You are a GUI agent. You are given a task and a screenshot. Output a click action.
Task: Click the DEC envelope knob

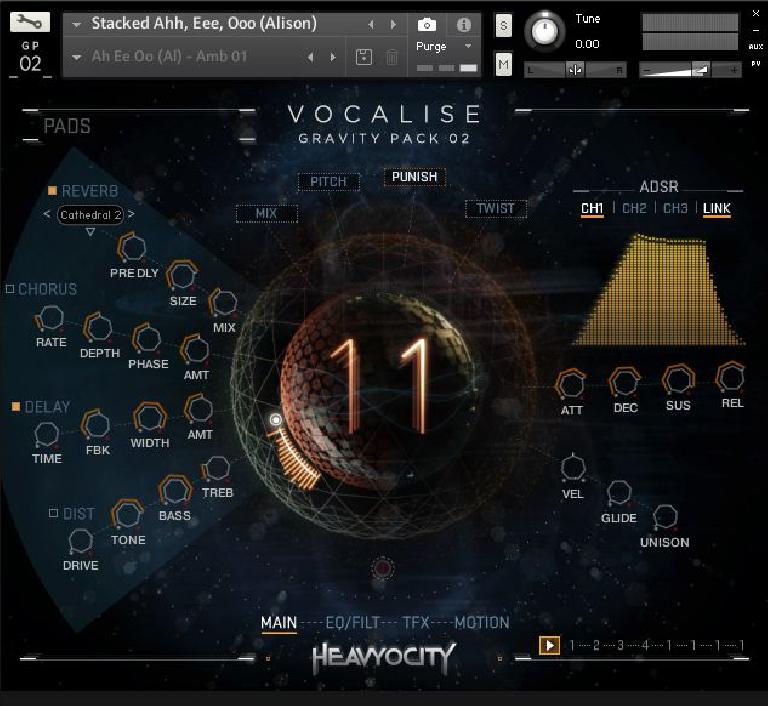[624, 382]
